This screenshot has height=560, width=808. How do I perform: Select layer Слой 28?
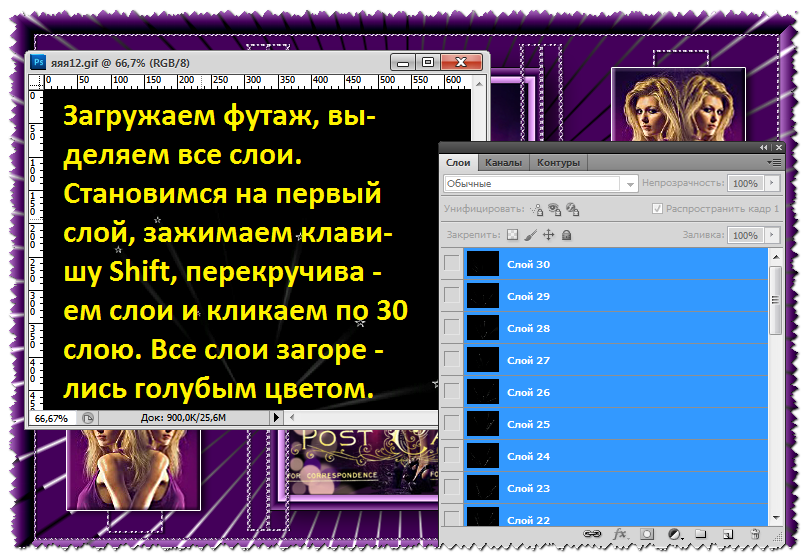click(x=616, y=328)
